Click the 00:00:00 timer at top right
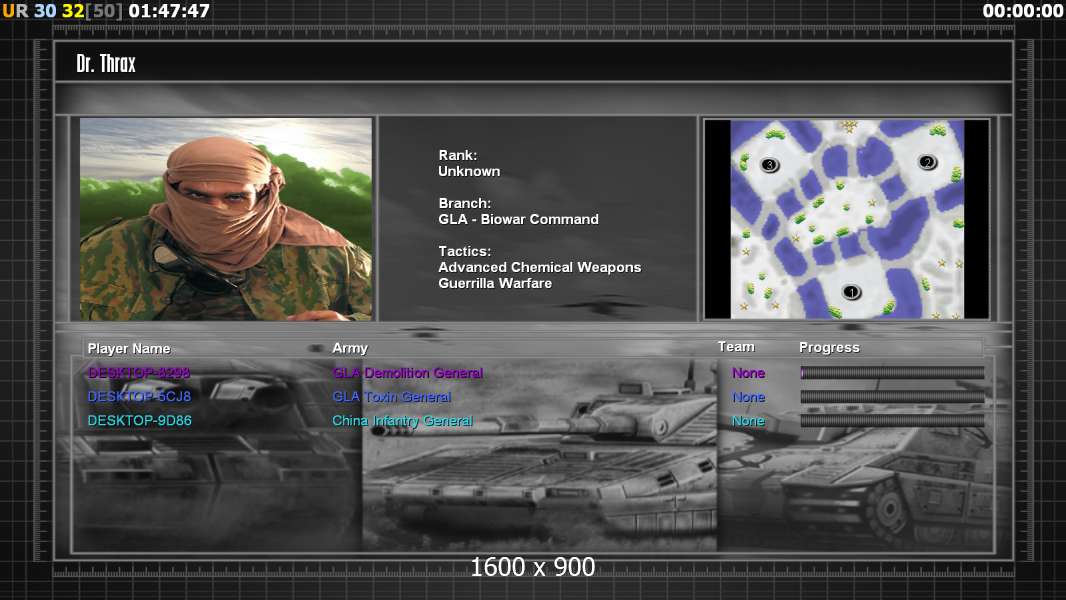The height and width of the screenshot is (600, 1066). pyautogui.click(x=1022, y=11)
